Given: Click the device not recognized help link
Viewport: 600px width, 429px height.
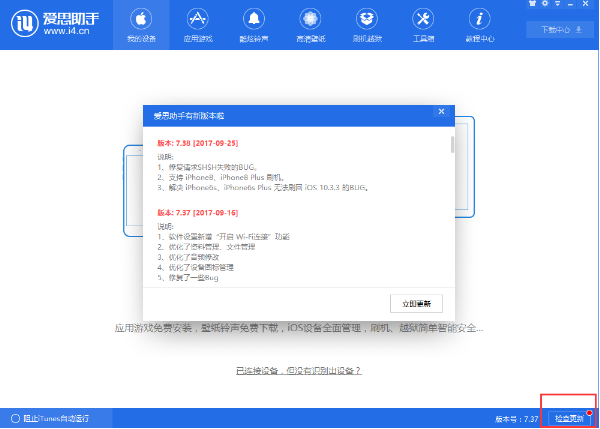Looking at the screenshot, I should point(298,370).
